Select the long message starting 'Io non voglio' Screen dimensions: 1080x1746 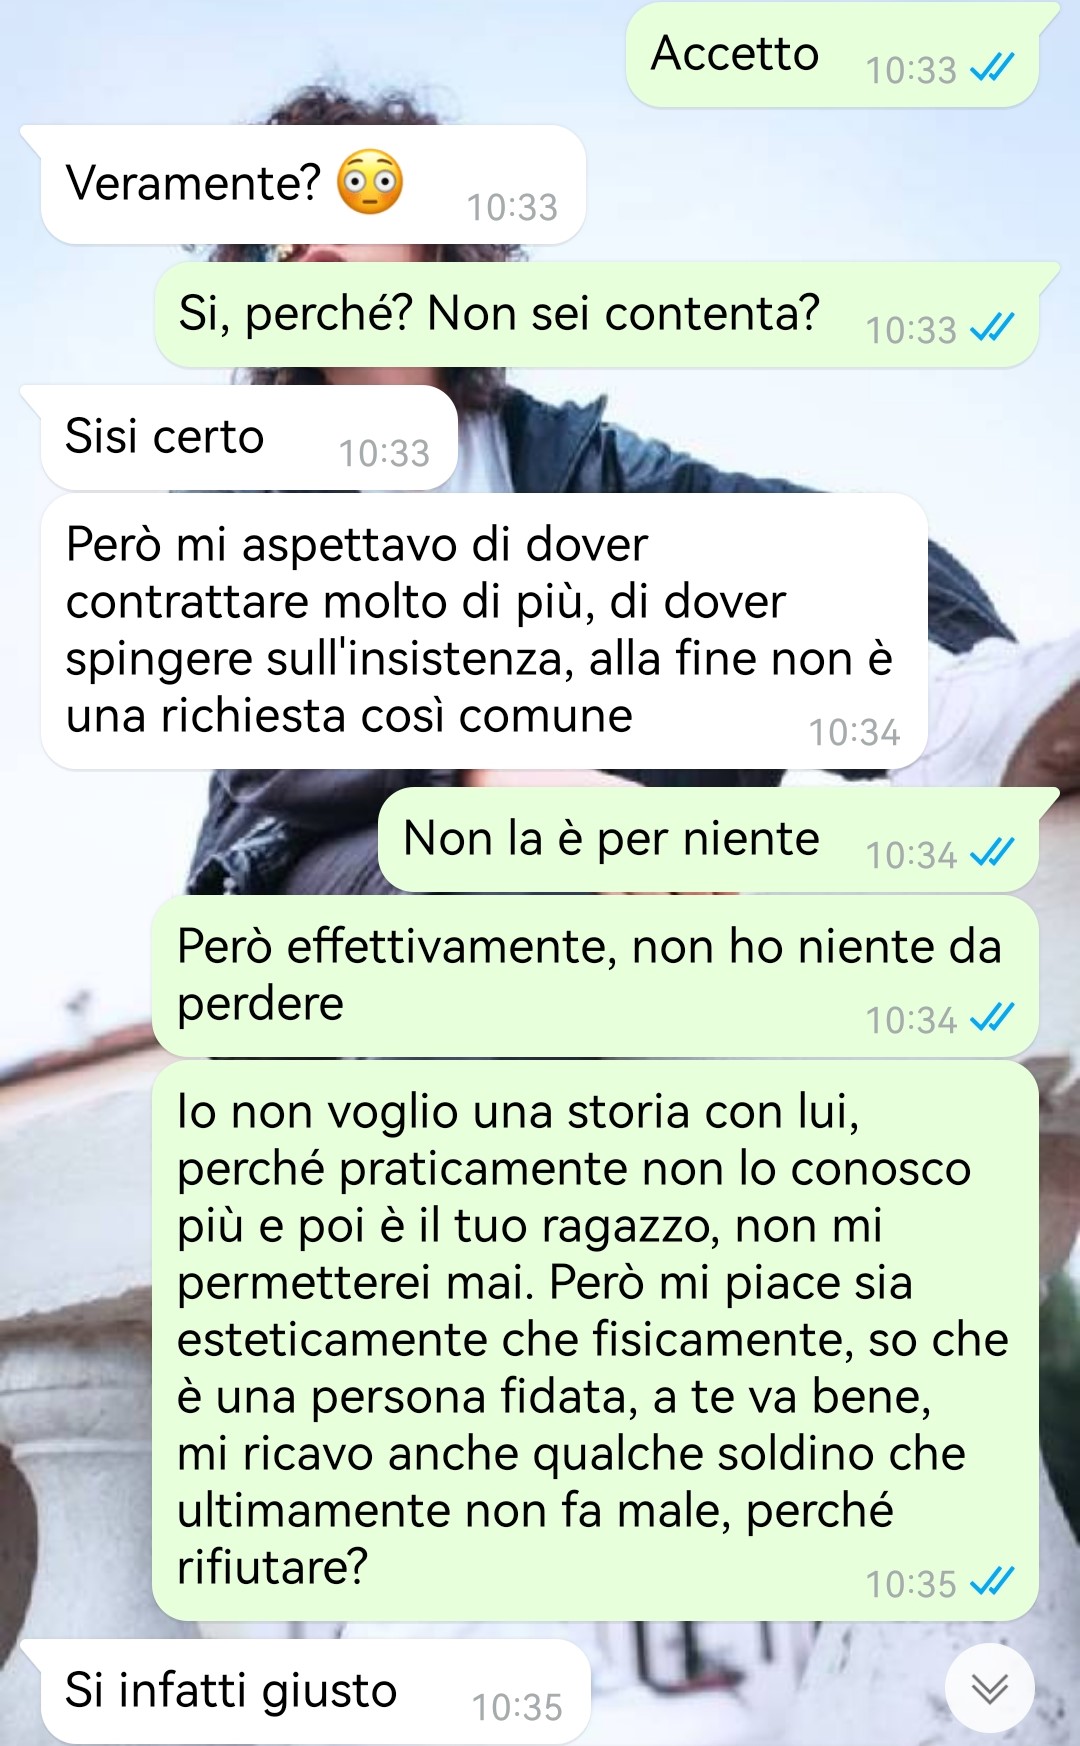click(595, 1341)
